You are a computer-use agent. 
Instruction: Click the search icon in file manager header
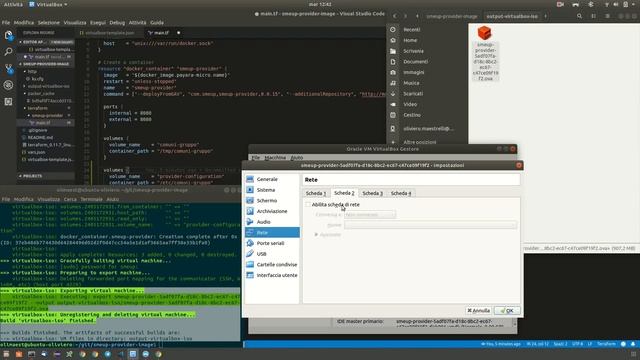579,16
